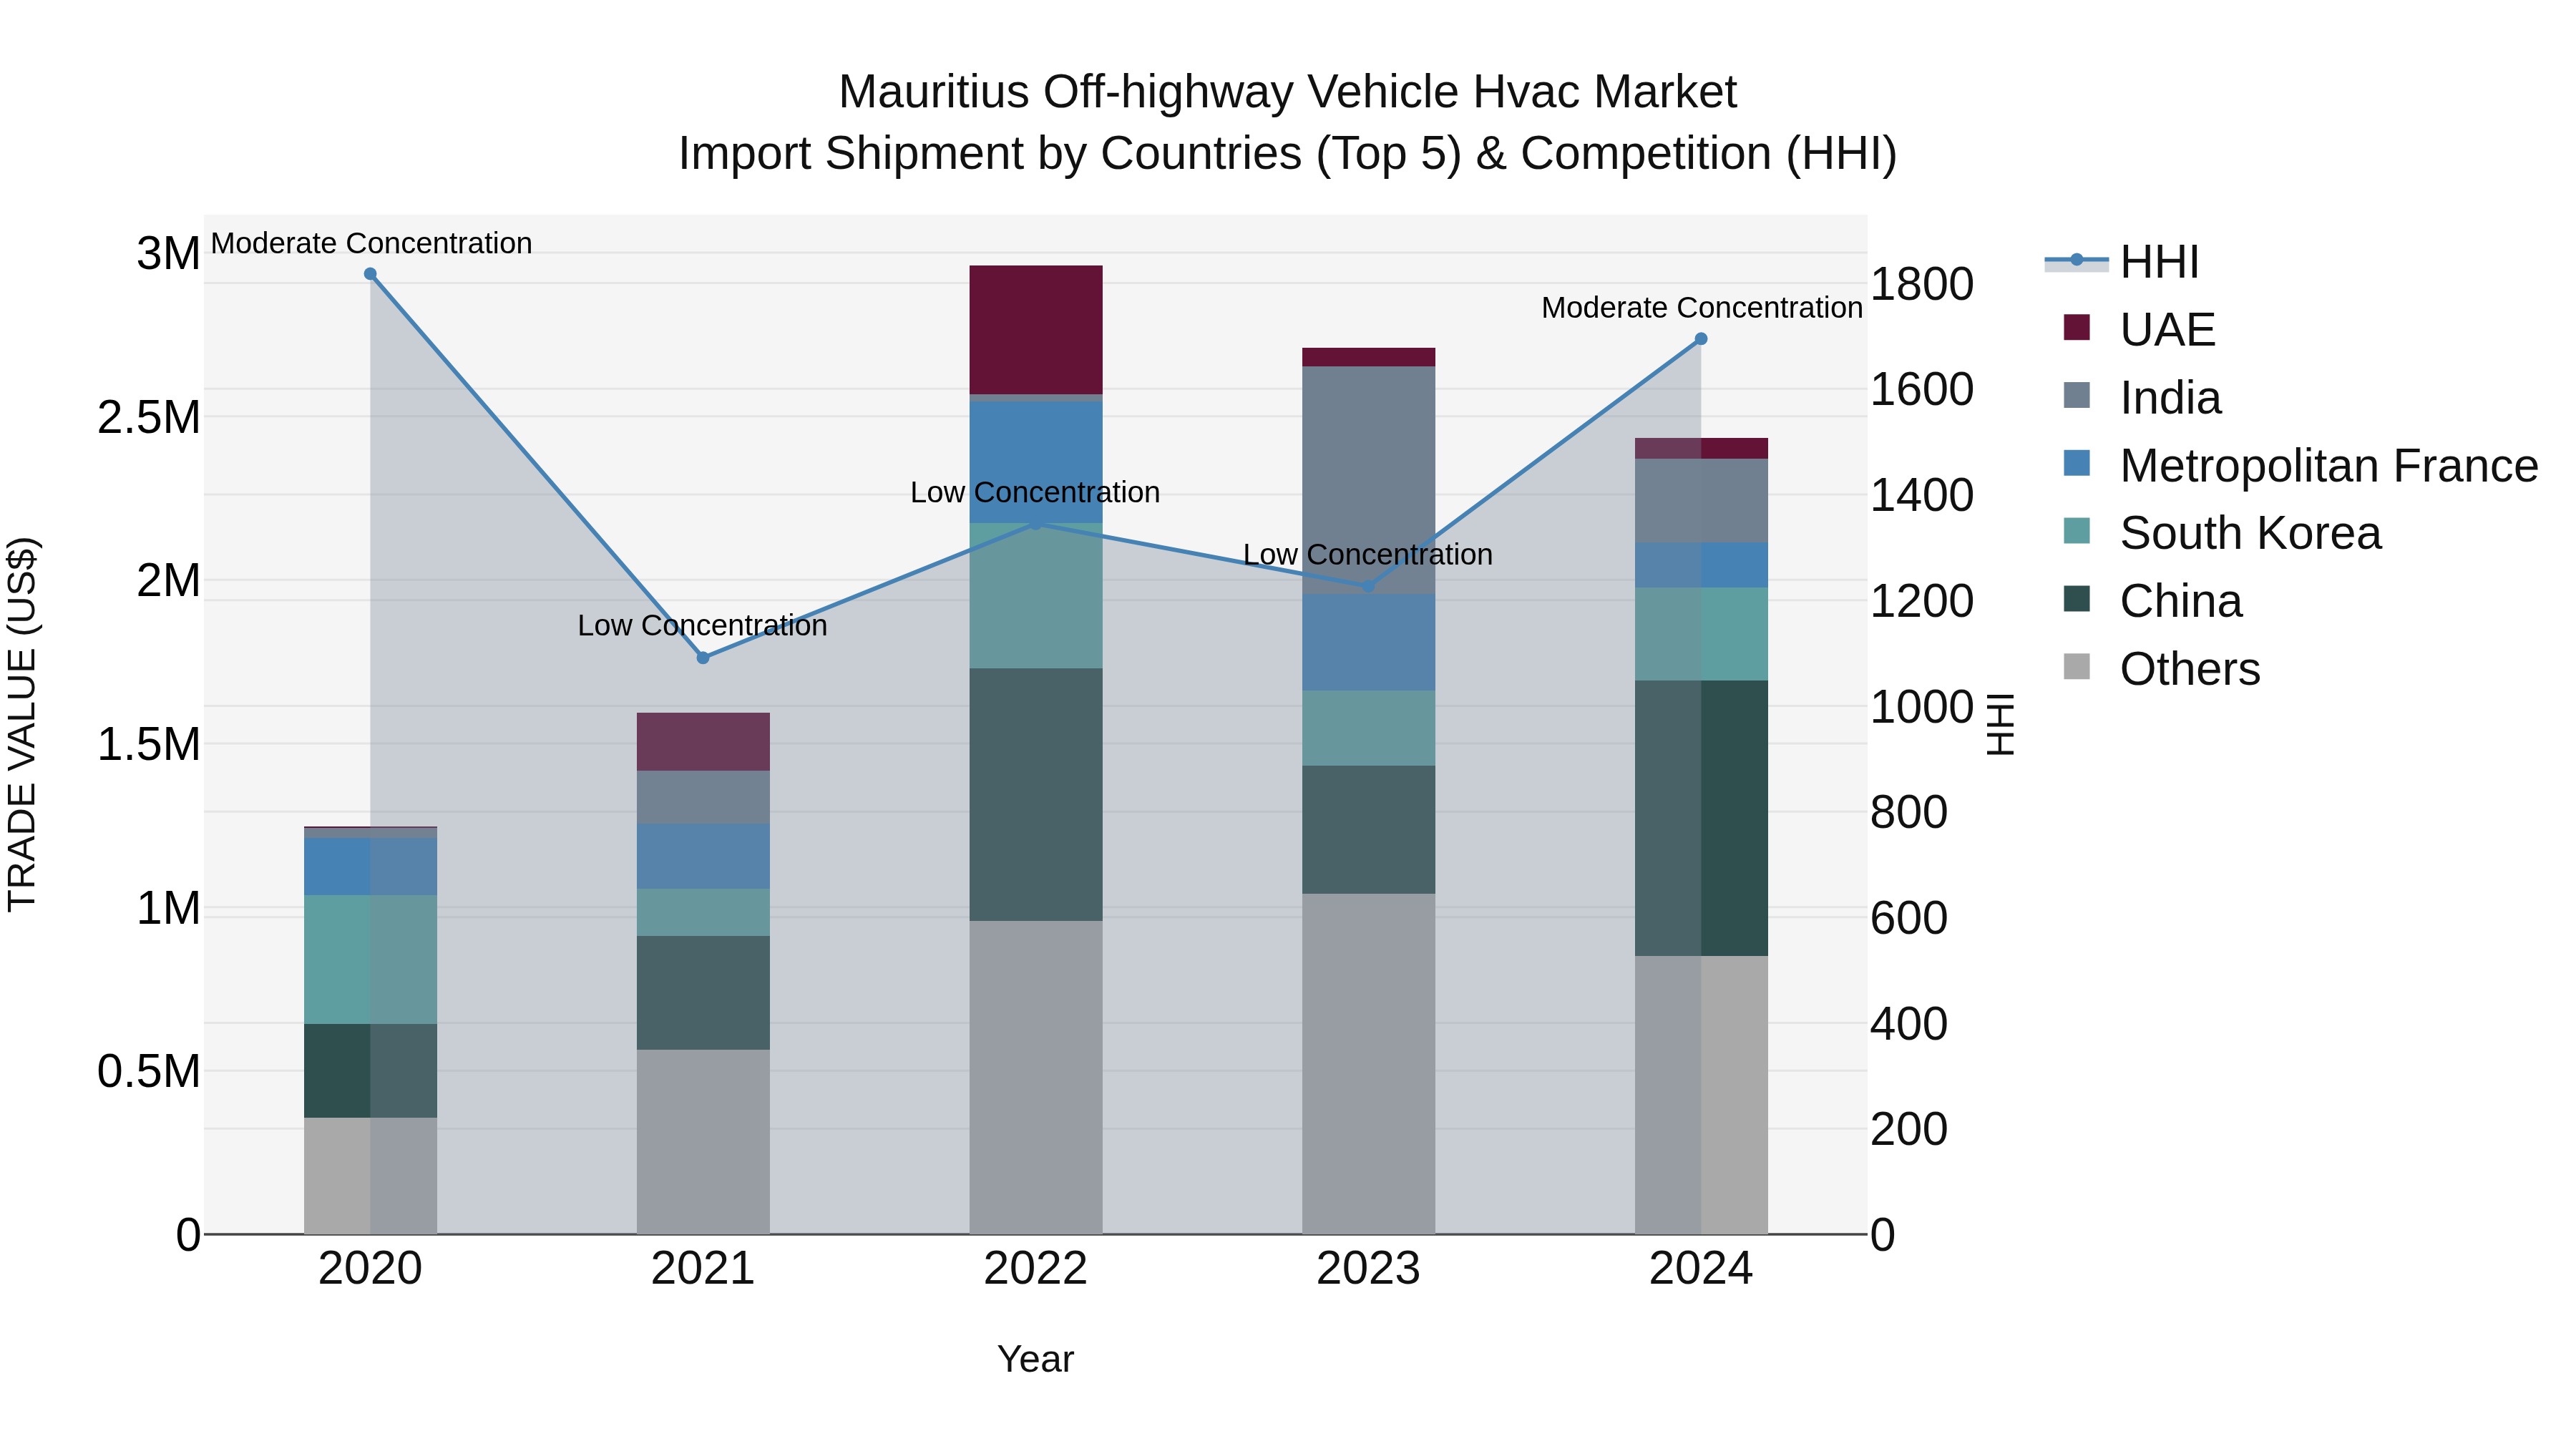Click the Metropolitan France legend color swatch
The width and height of the screenshot is (2576, 1449).
coord(2077,464)
